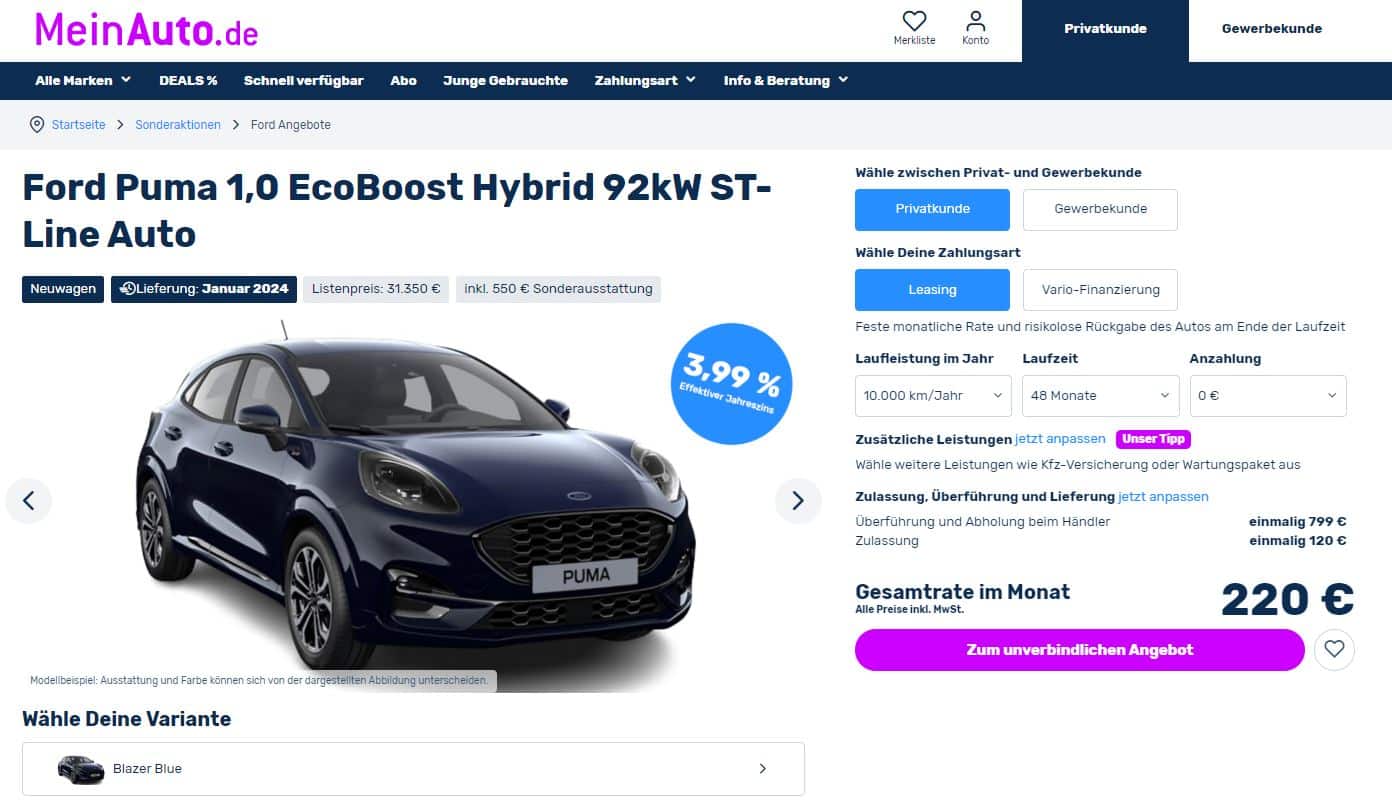Click the Listenpreis: 31.350 € tag

click(376, 289)
